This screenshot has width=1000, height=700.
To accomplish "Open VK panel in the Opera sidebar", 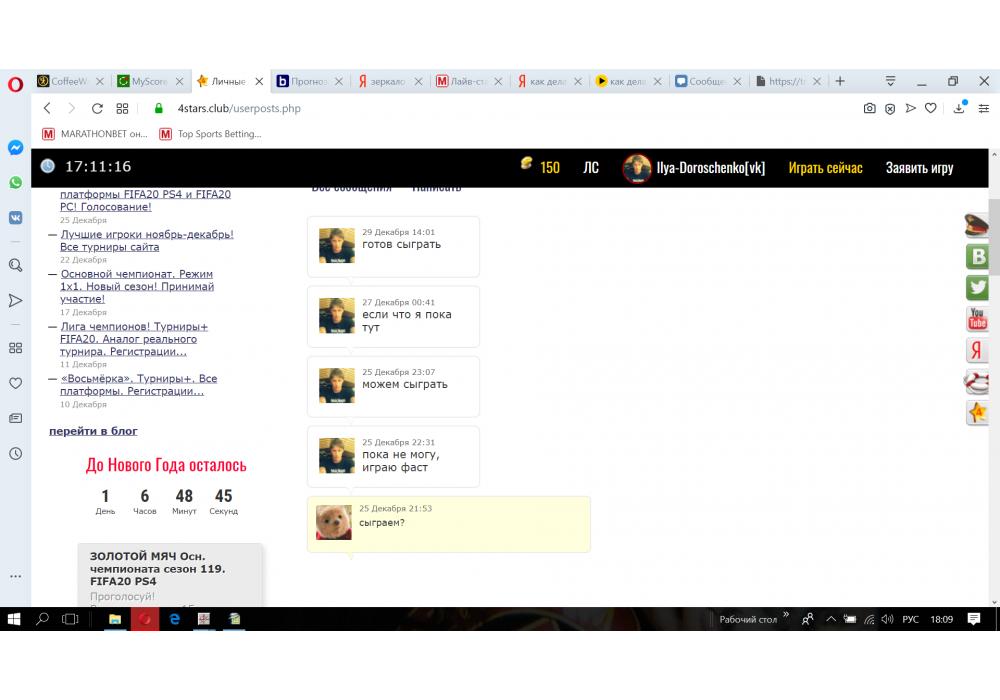I will pyautogui.click(x=15, y=217).
